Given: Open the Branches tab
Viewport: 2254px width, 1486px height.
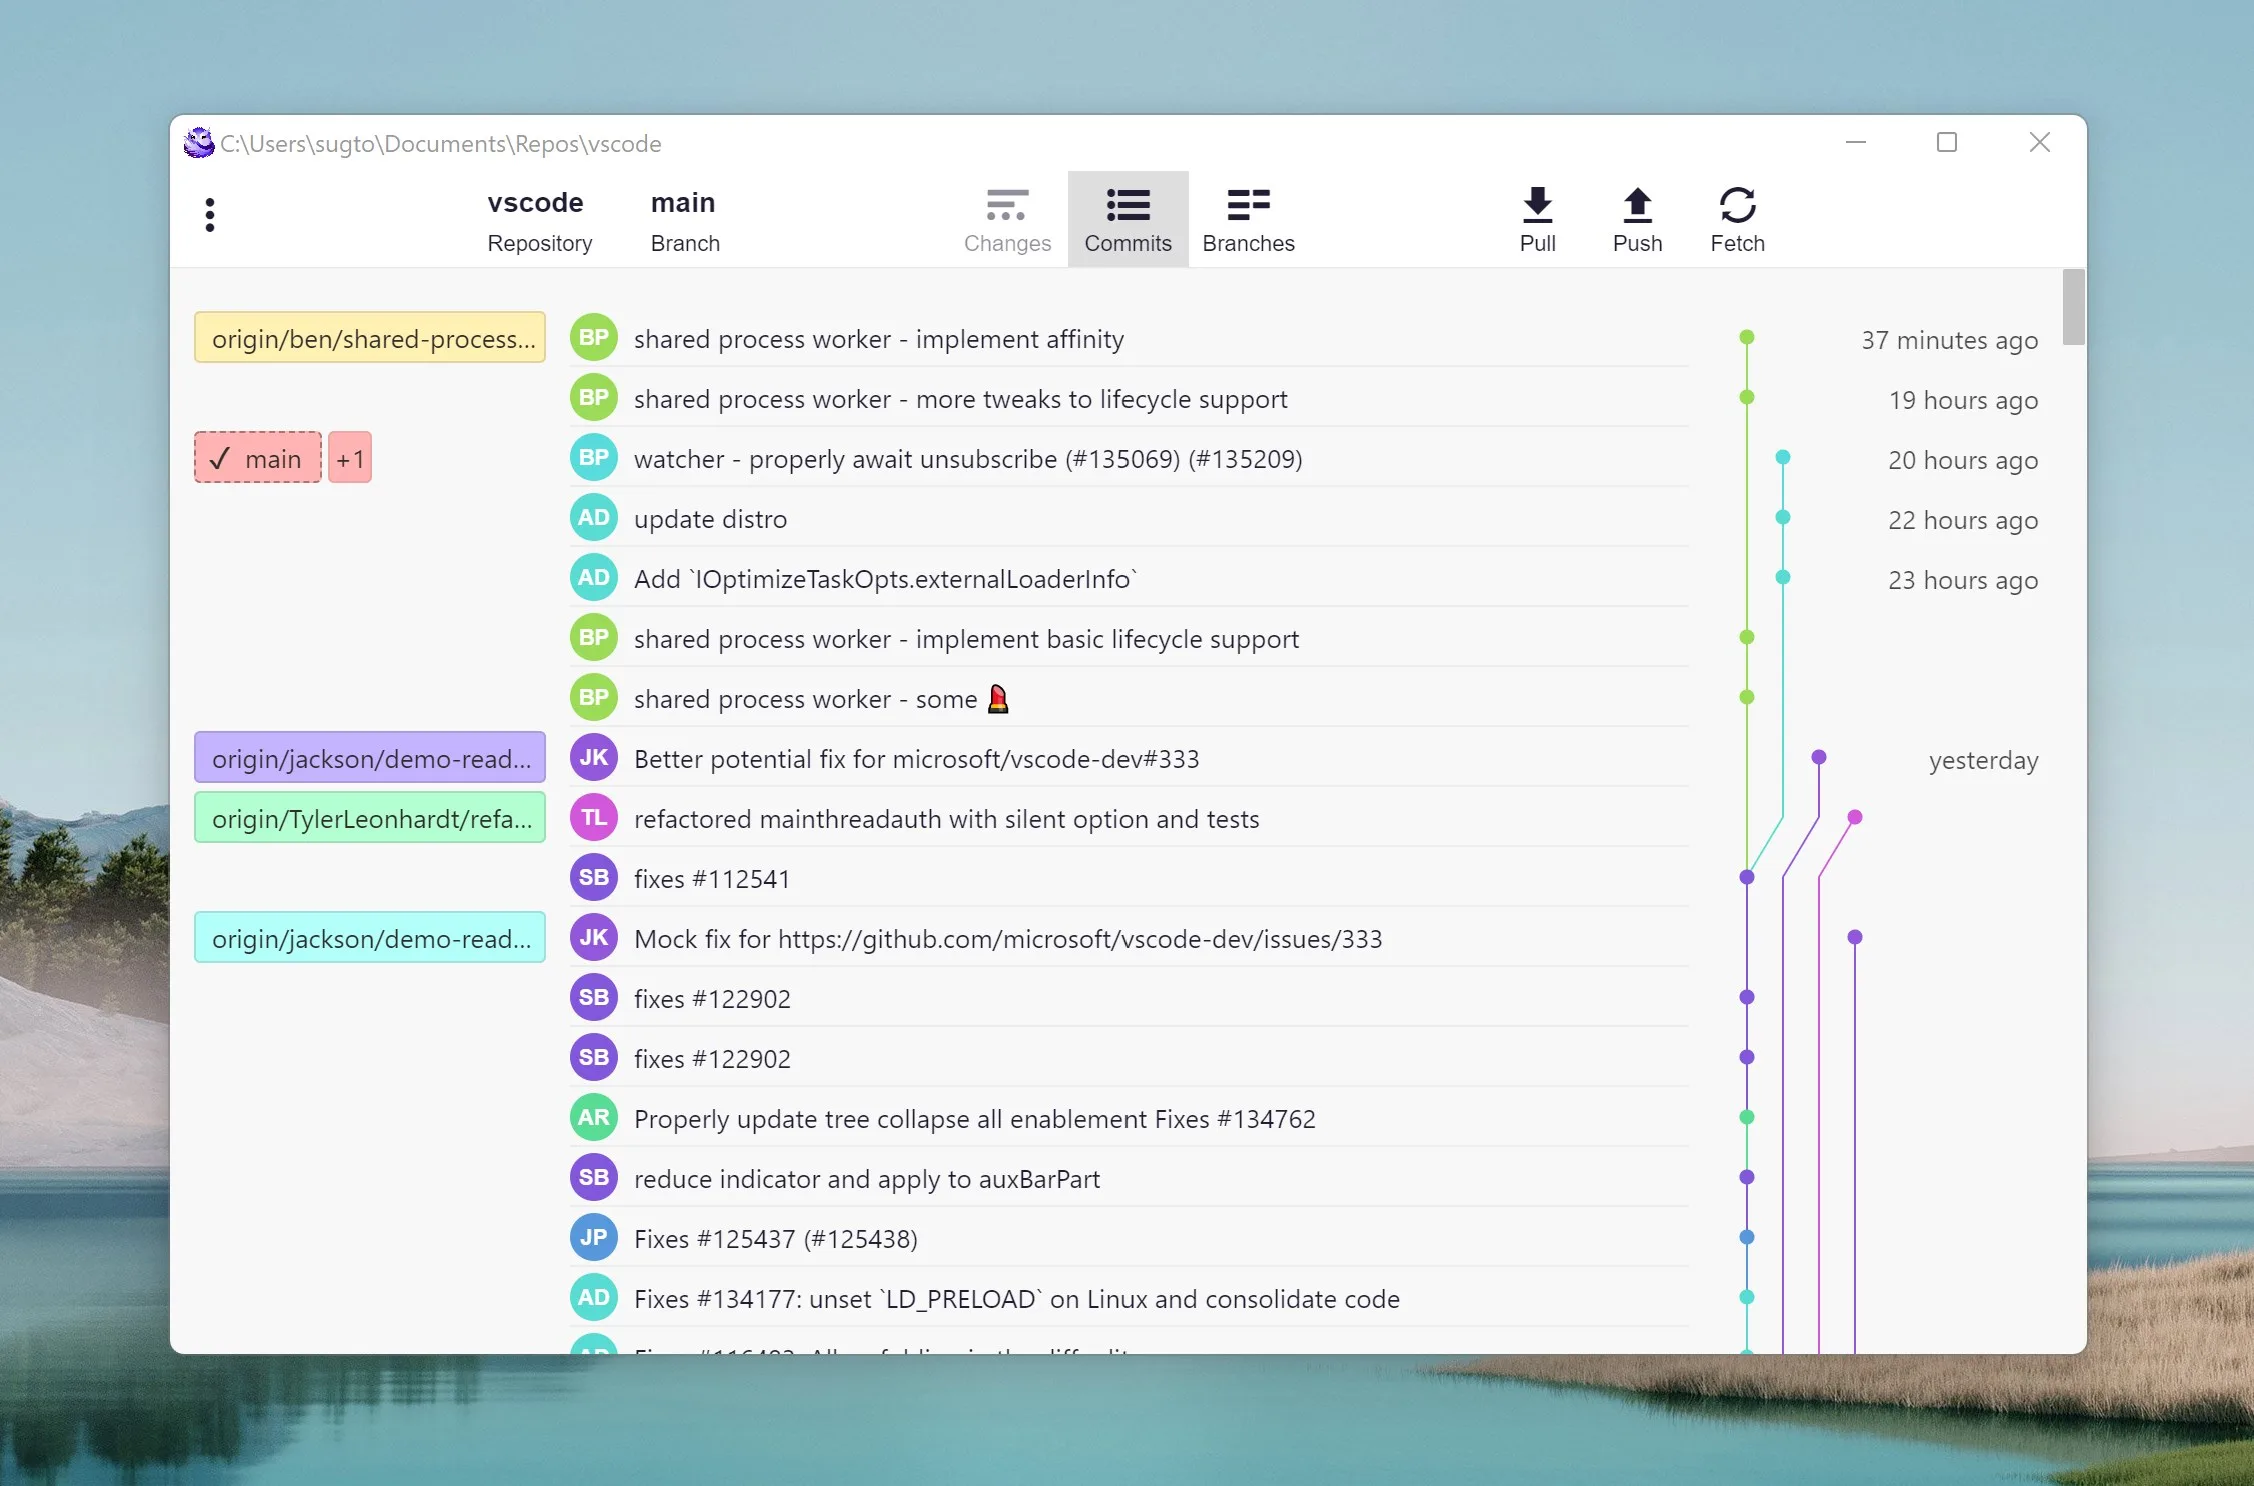Looking at the screenshot, I should [x=1248, y=220].
